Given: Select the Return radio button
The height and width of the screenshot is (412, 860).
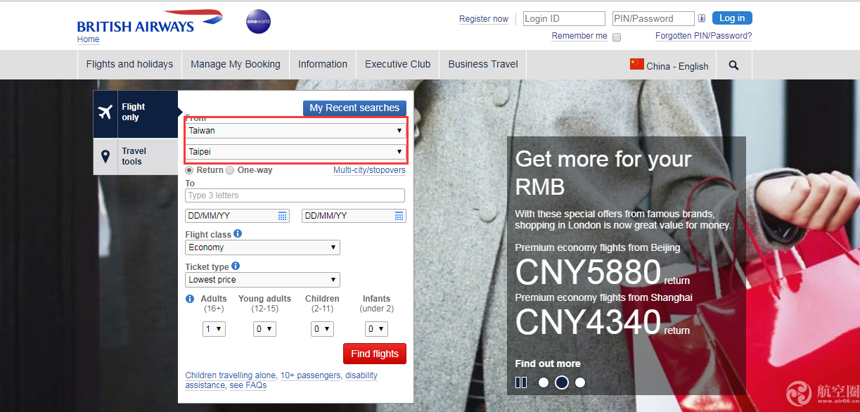Looking at the screenshot, I should (x=189, y=170).
